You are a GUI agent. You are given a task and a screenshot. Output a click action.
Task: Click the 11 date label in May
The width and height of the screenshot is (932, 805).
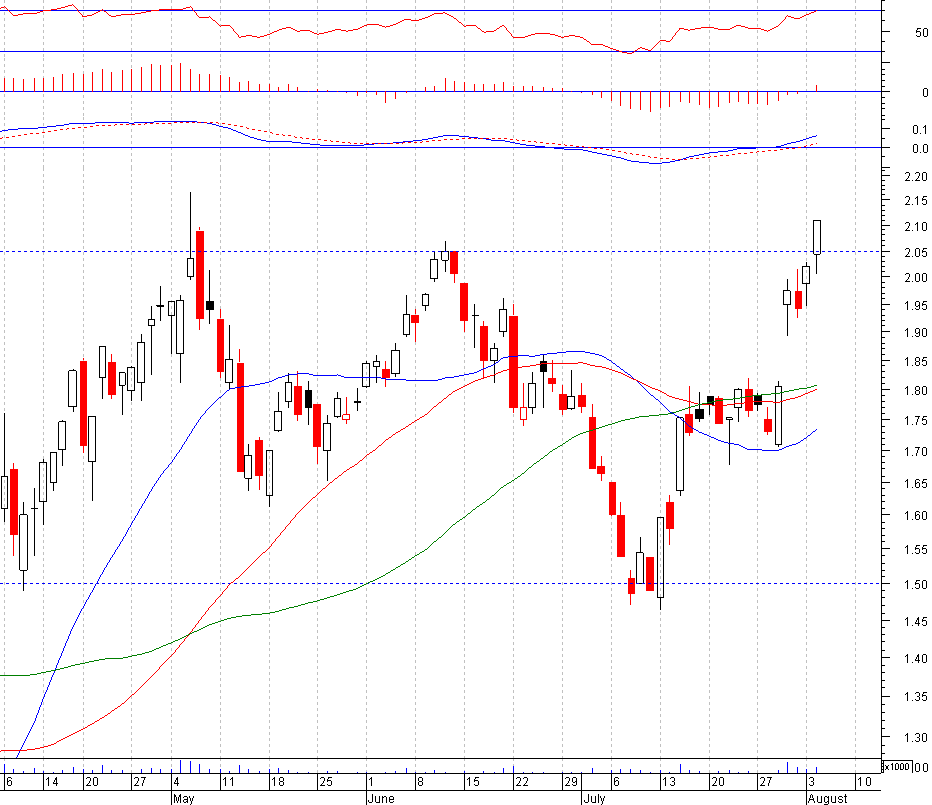coord(228,782)
